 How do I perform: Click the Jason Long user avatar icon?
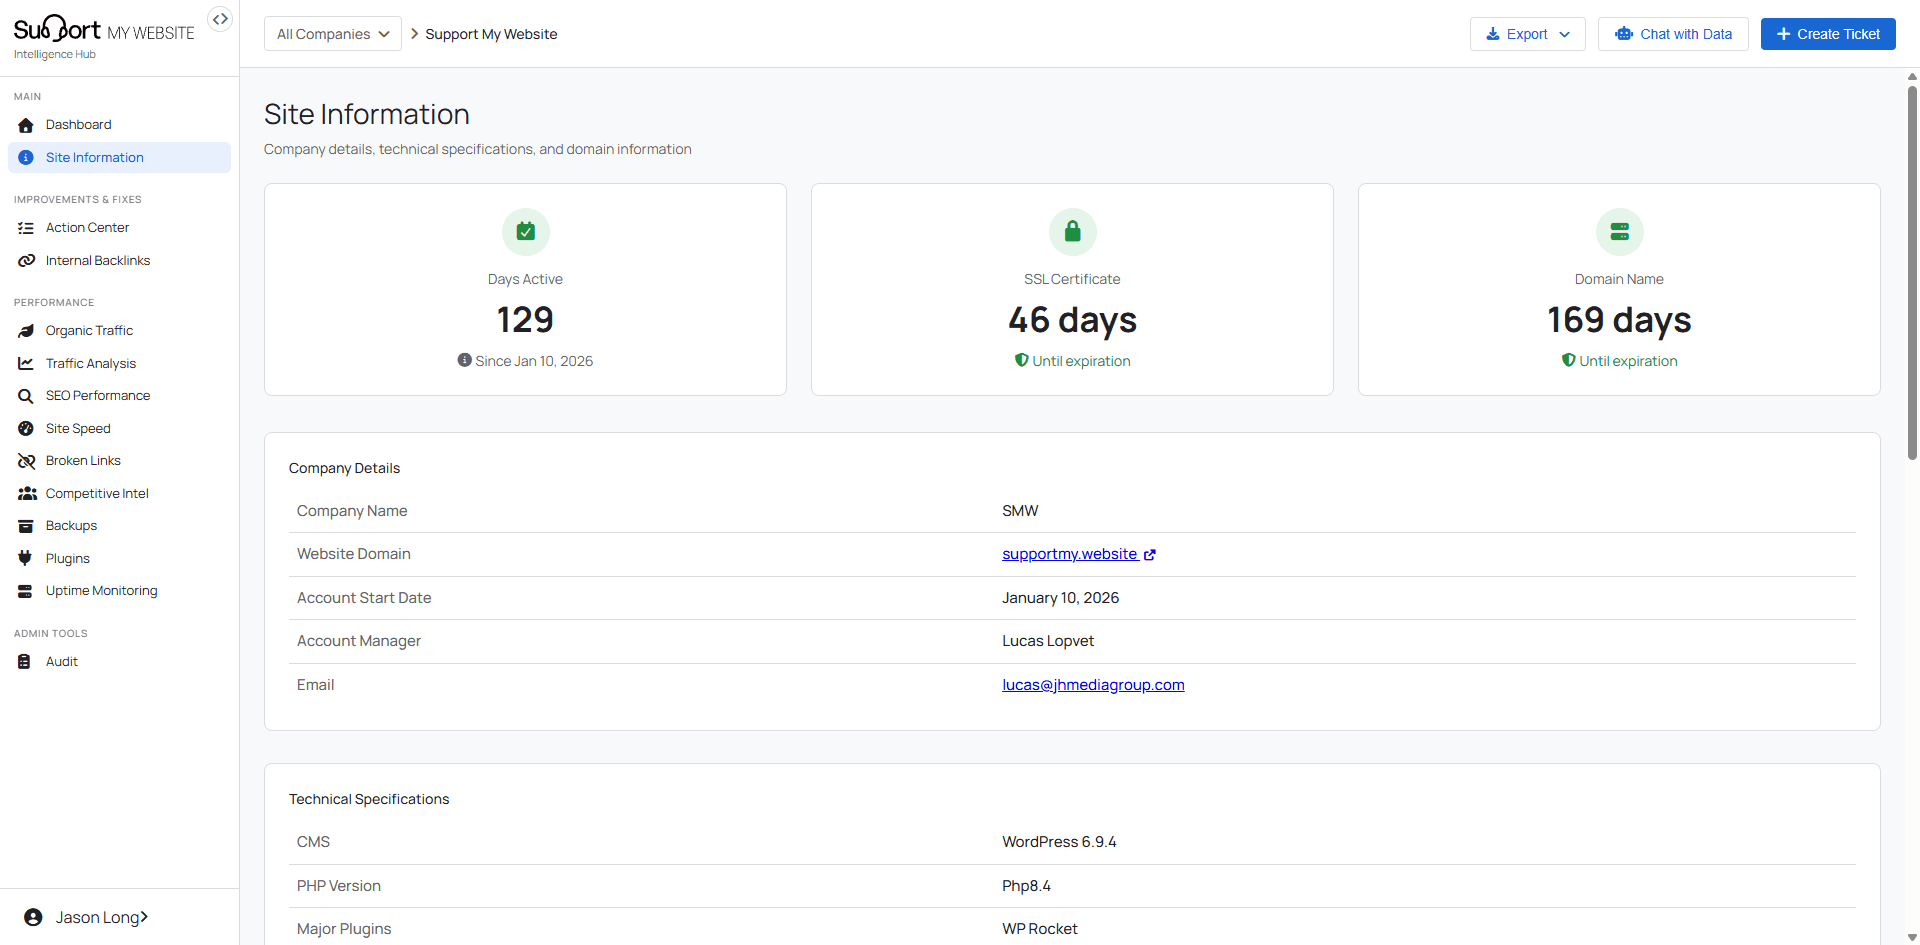33,918
